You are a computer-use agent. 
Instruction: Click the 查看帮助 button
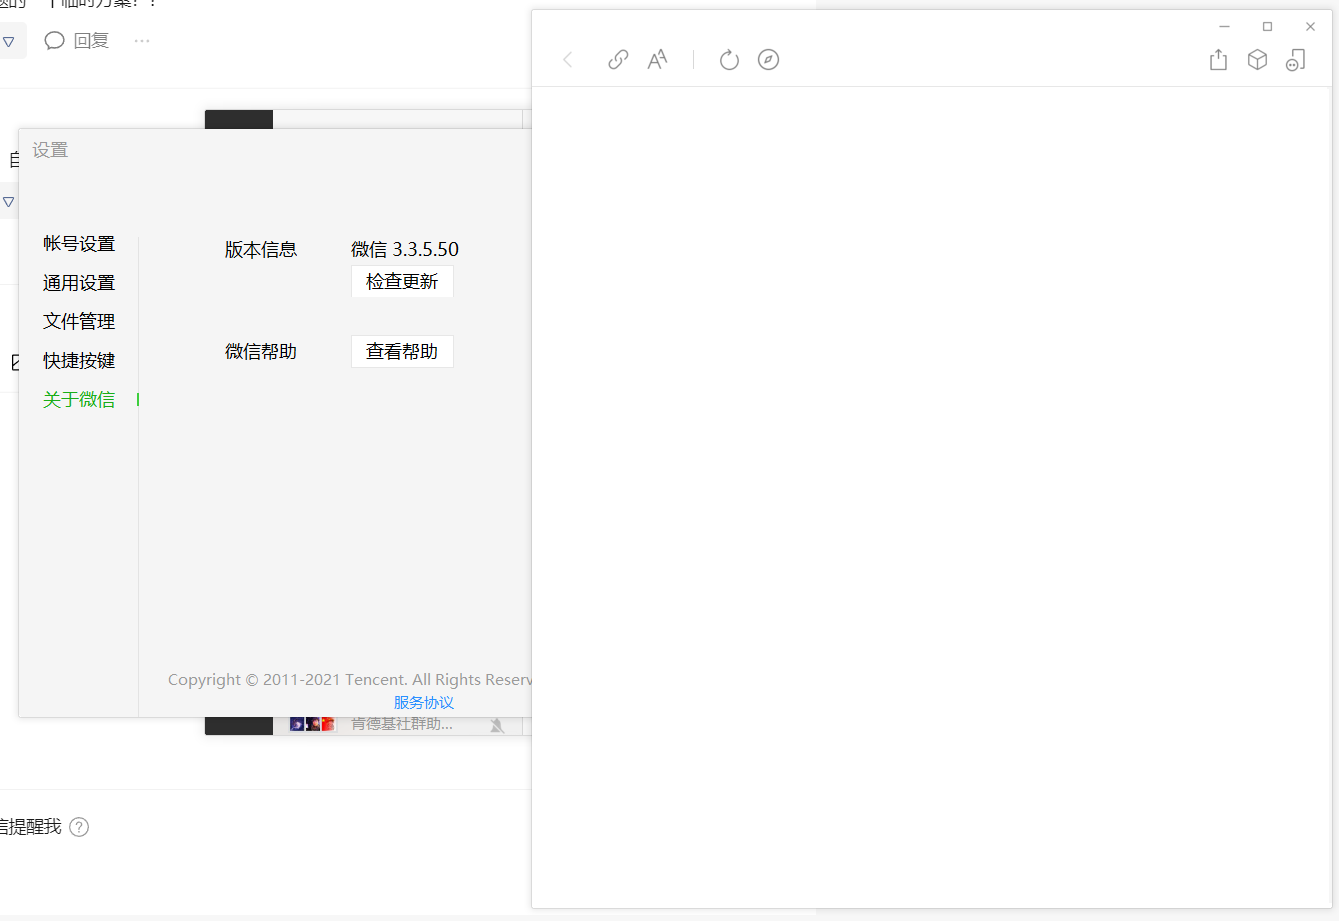click(402, 352)
